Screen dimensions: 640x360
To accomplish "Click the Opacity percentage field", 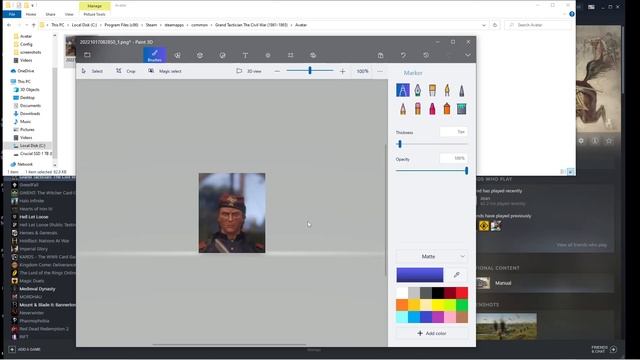I will (x=453, y=158).
